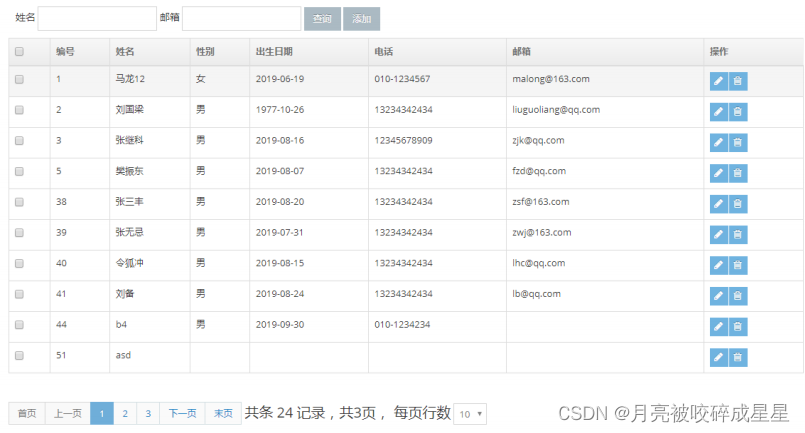This screenshot has height=433, width=805.
Task: Focus the 姓名 name input field
Action: point(97,18)
